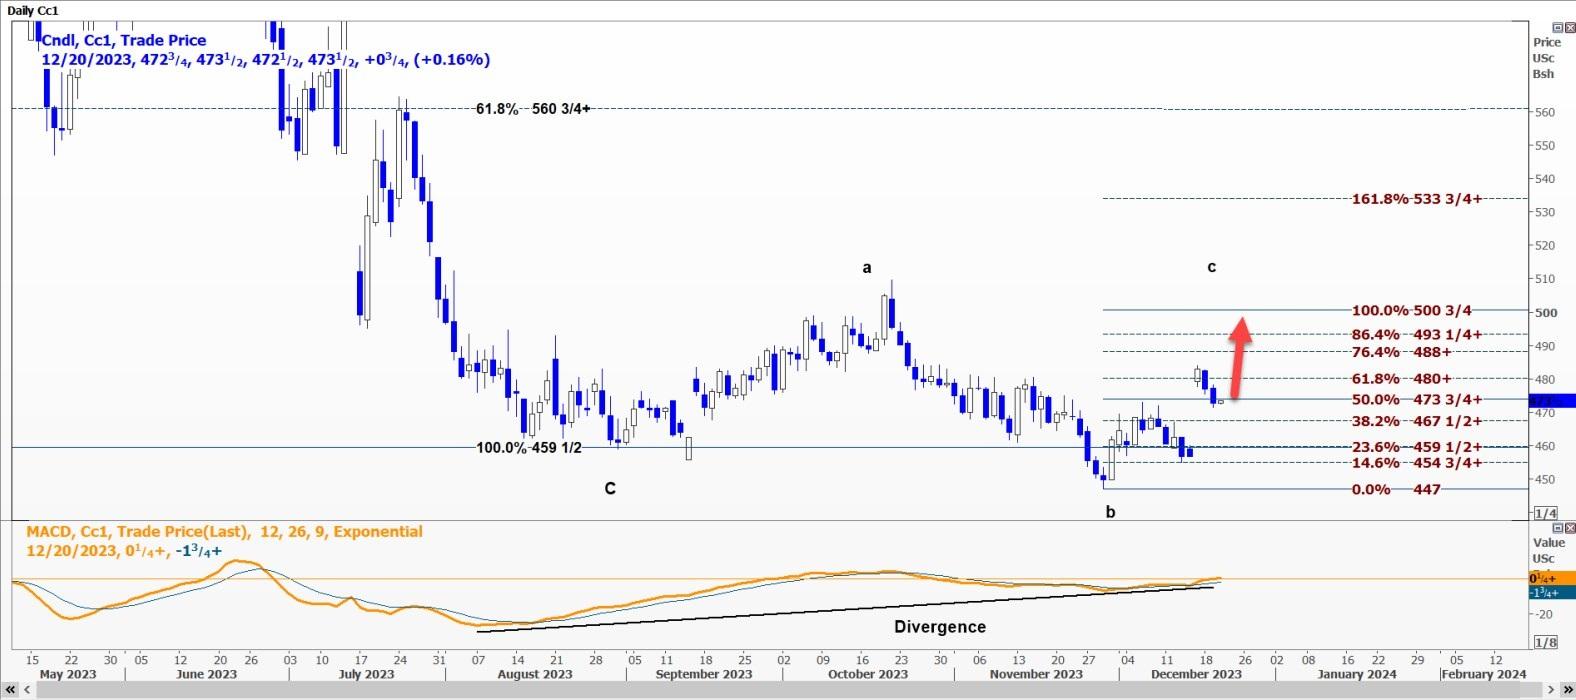Click the September 2023 time axis label
This screenshot has height=700, width=1576.
point(704,674)
